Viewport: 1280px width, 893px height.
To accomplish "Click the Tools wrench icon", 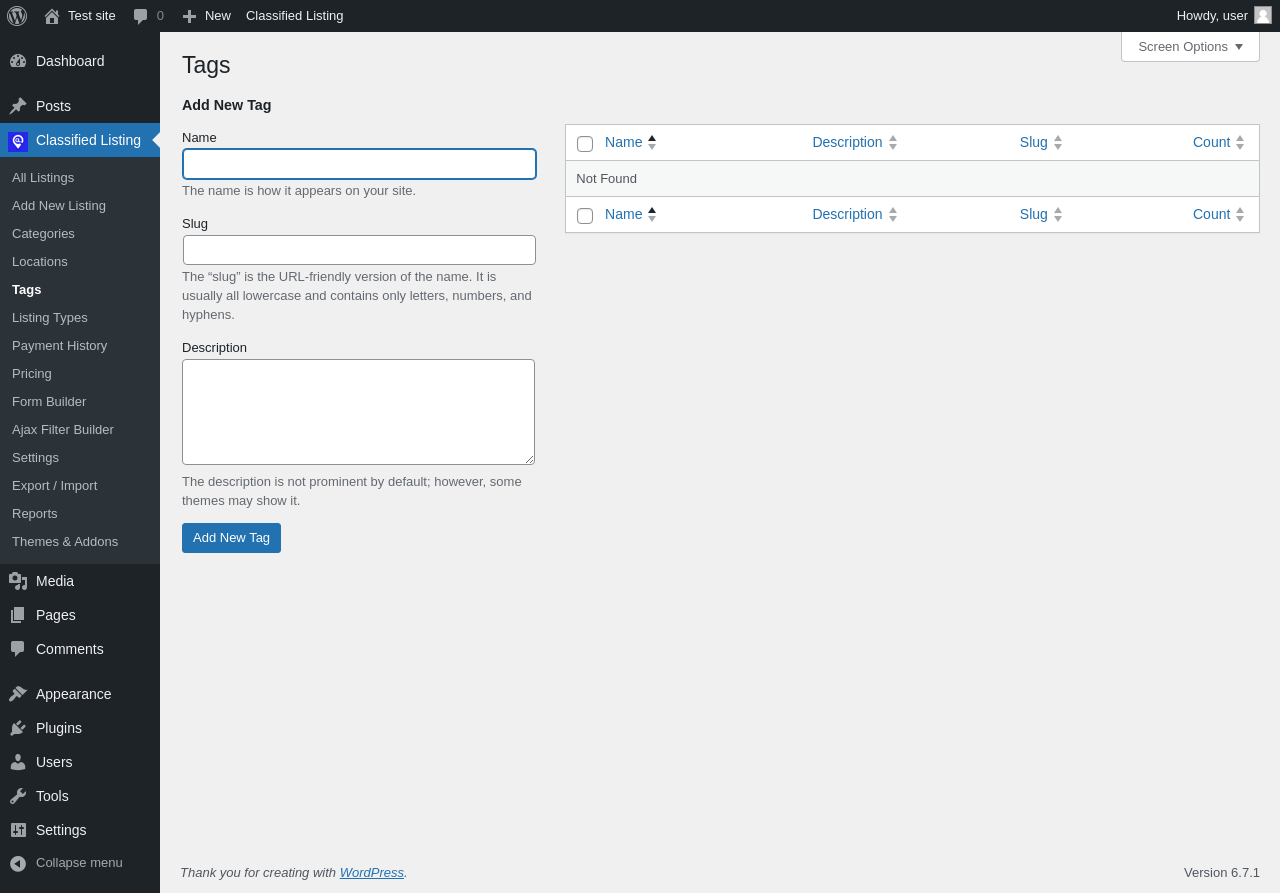I will [x=18, y=796].
